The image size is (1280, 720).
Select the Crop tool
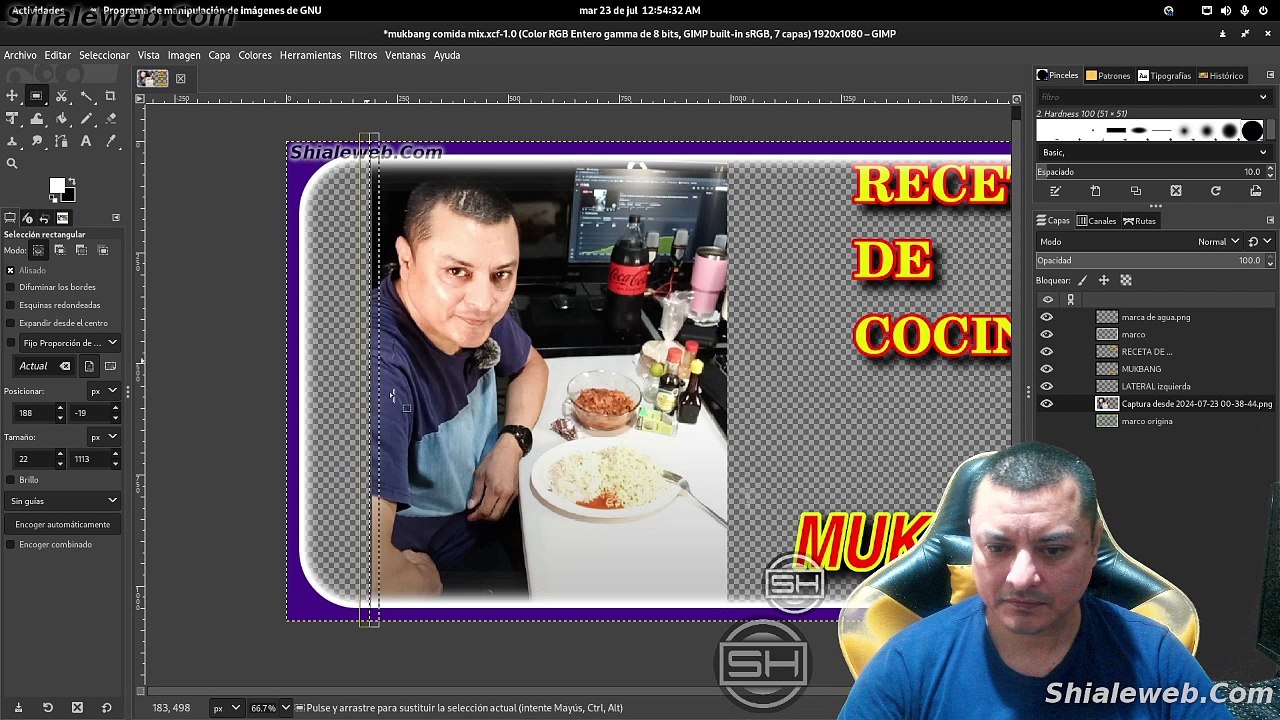point(110,96)
